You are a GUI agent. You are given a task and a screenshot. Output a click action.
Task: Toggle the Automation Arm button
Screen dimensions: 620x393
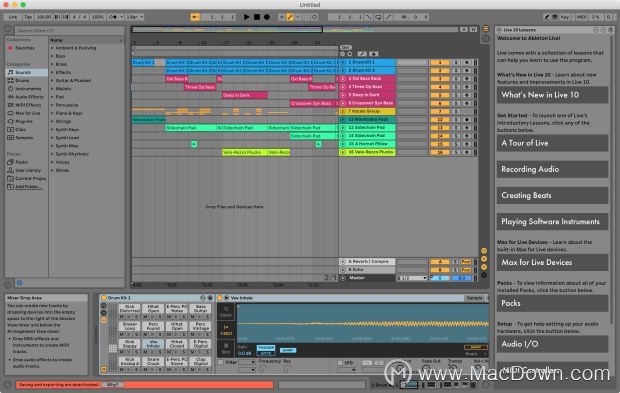(x=290, y=17)
